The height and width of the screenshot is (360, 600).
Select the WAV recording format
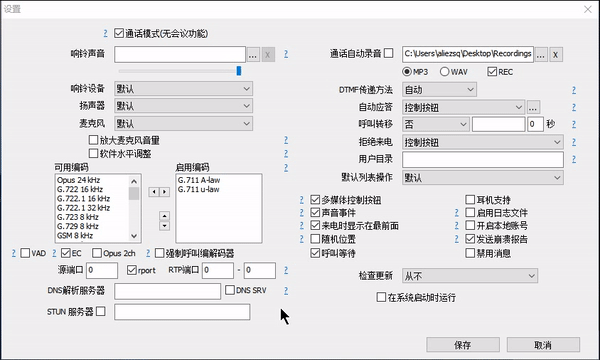click(444, 72)
